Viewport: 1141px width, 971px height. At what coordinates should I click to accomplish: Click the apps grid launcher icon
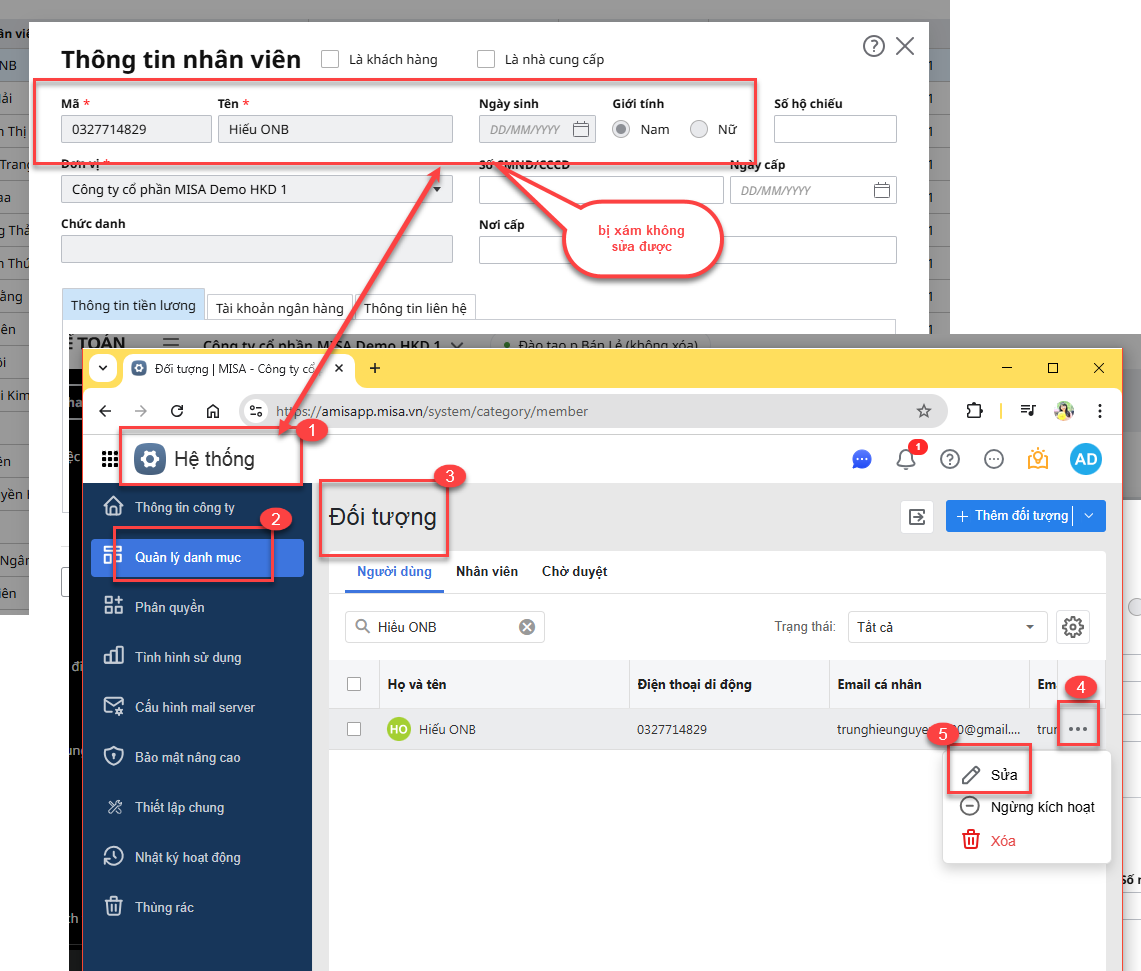coord(110,459)
